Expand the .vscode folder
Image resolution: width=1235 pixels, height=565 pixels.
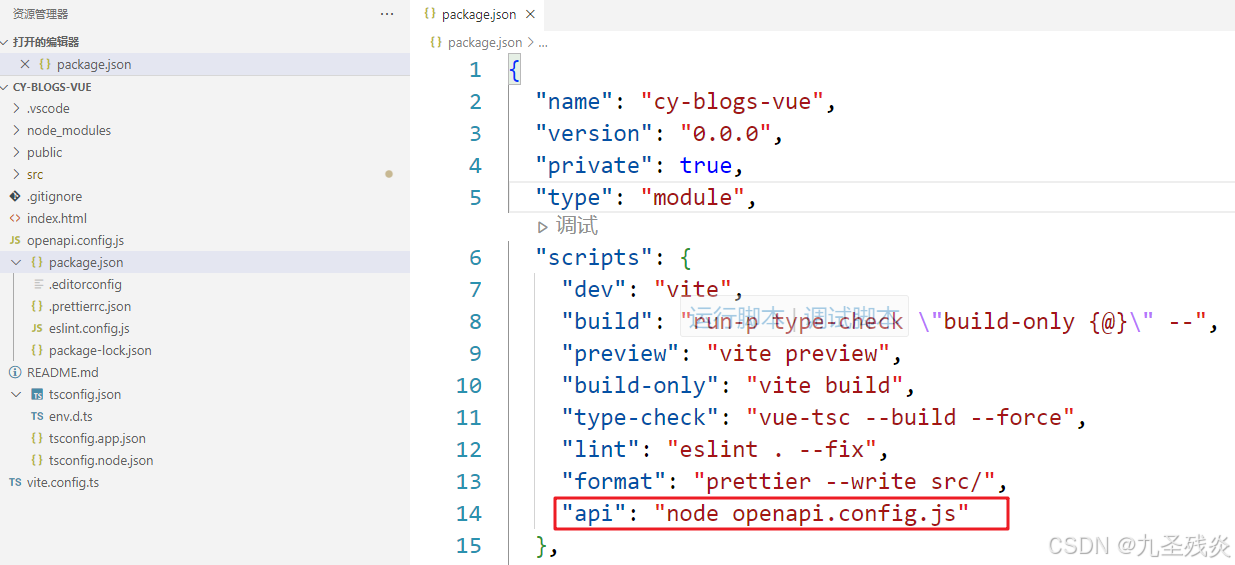tap(16, 108)
